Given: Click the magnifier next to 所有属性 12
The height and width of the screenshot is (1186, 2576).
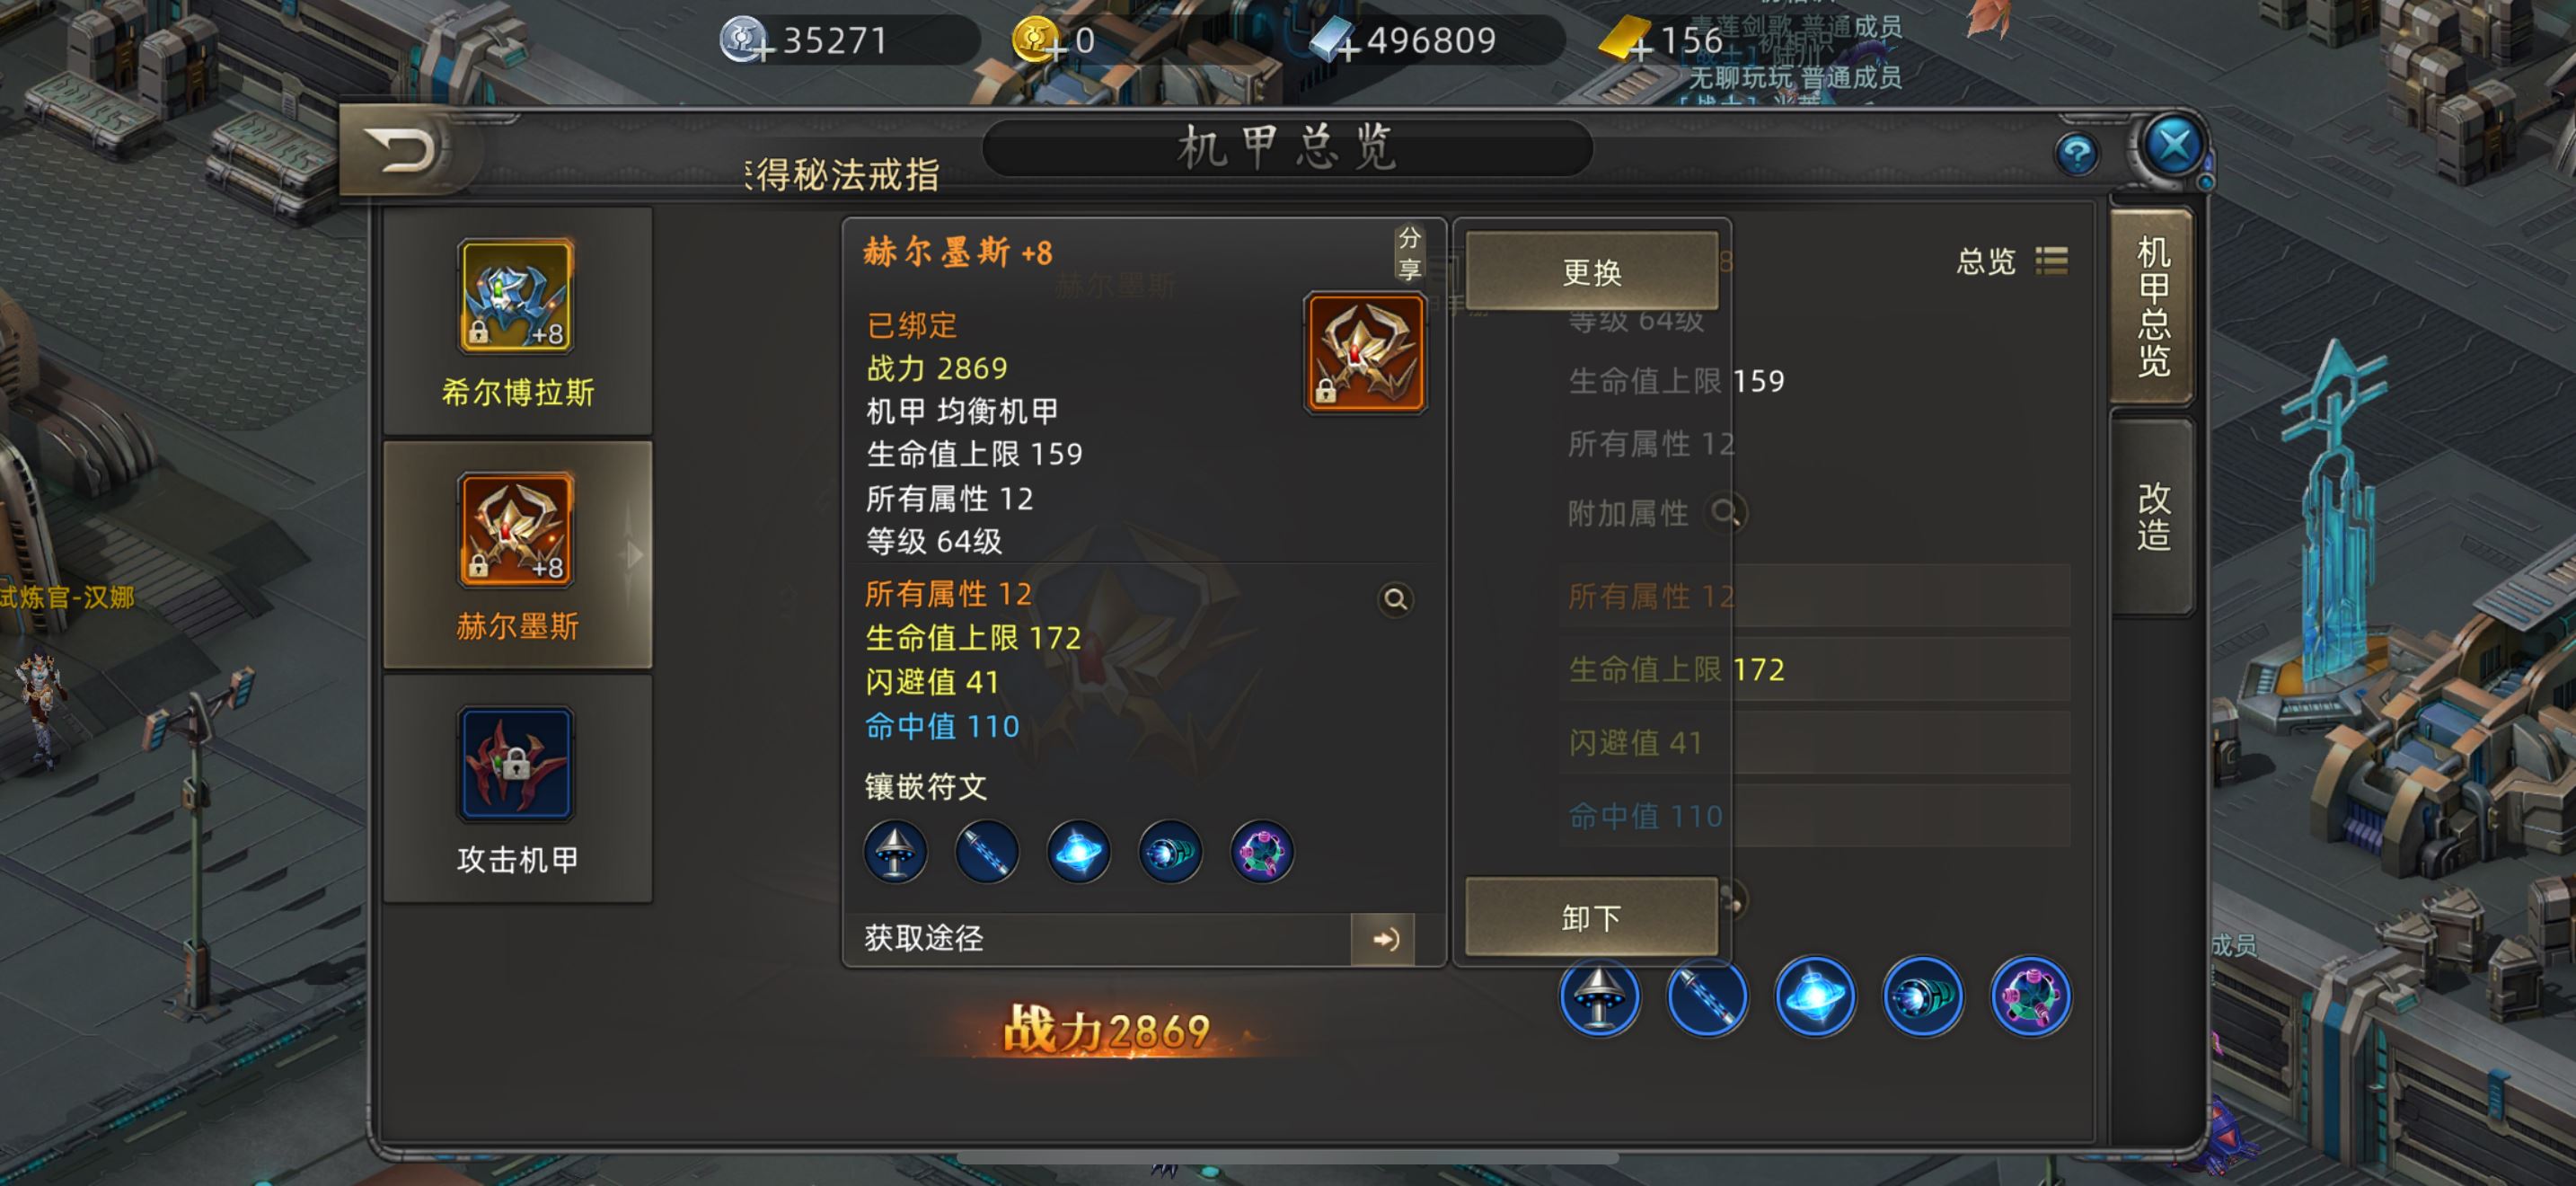Looking at the screenshot, I should (x=1395, y=599).
